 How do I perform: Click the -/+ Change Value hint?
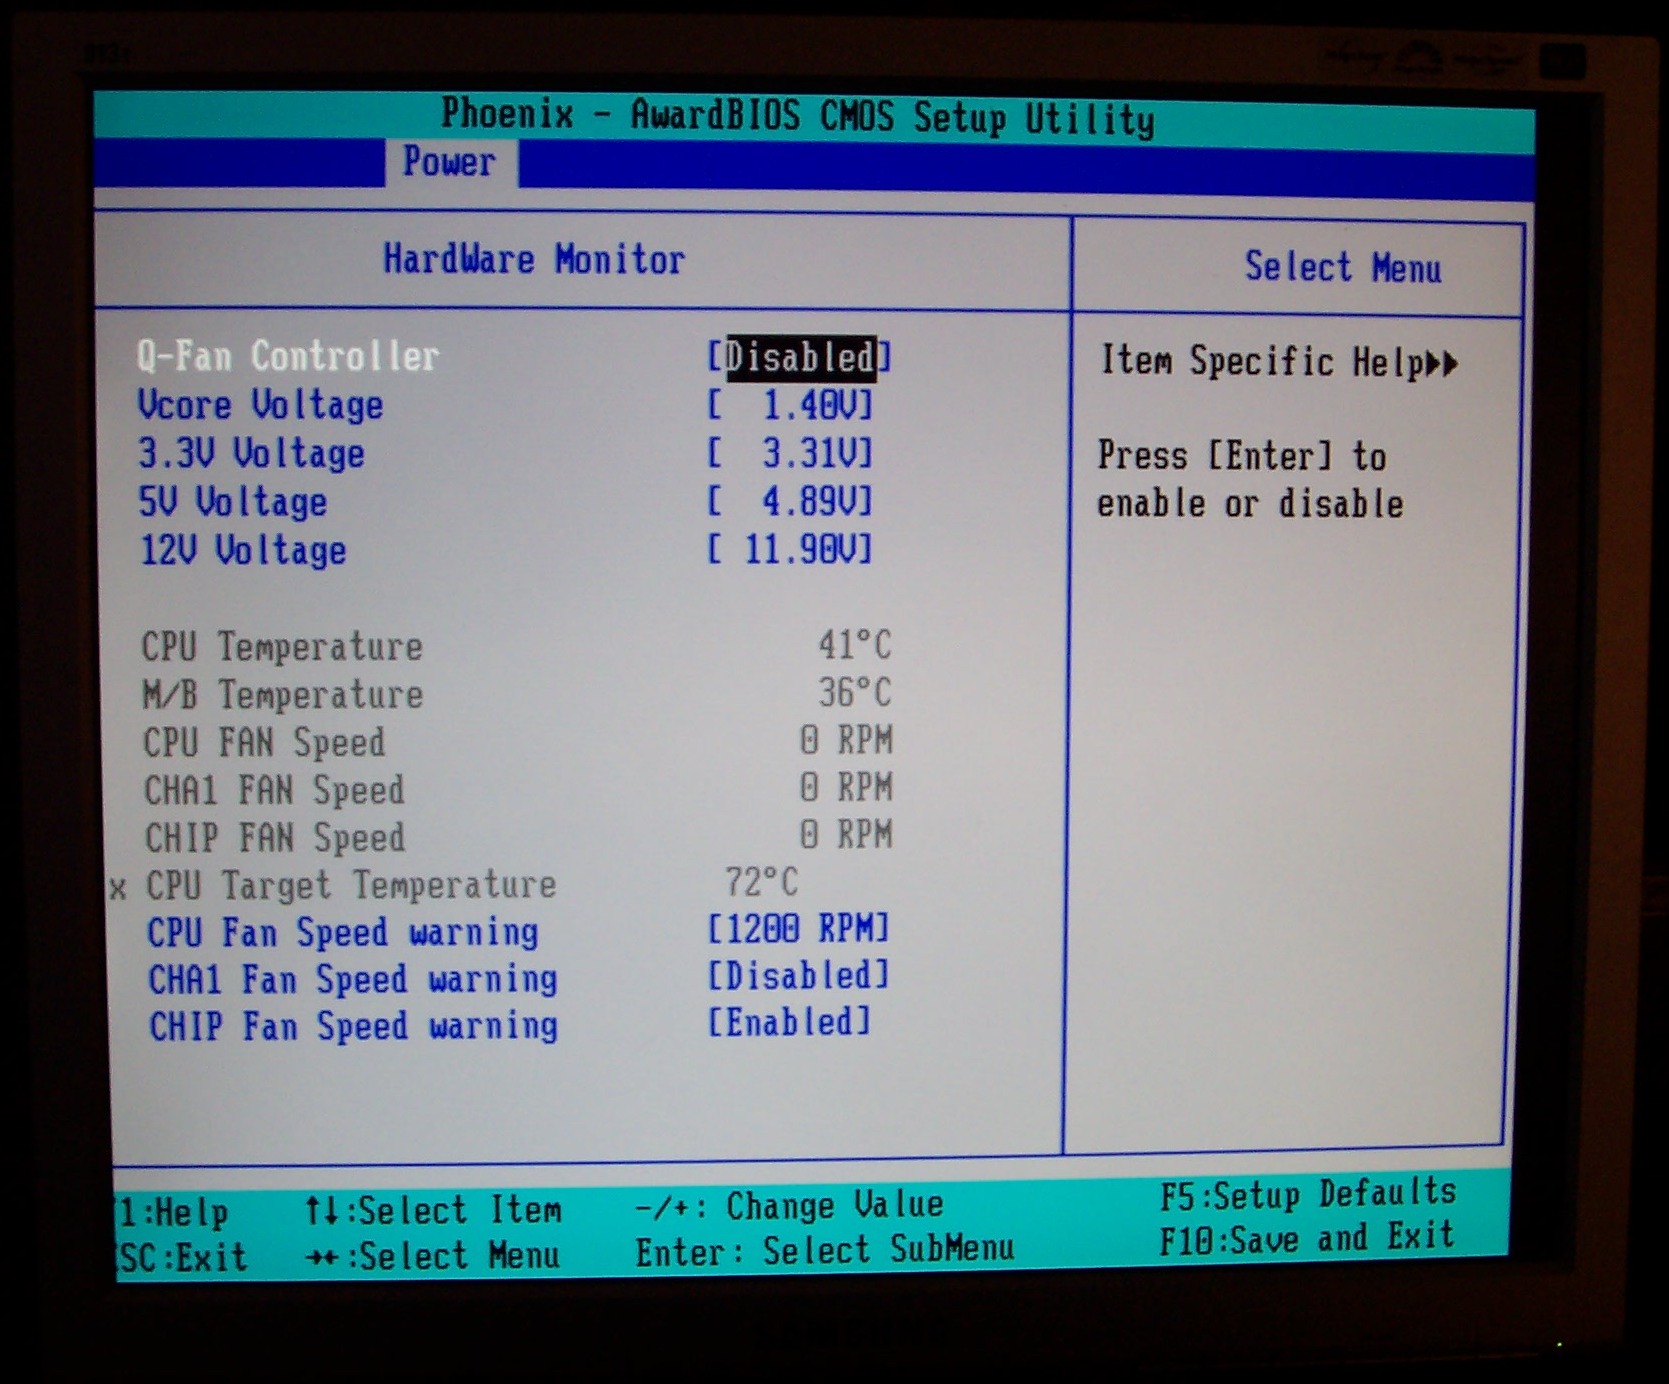790,1206
